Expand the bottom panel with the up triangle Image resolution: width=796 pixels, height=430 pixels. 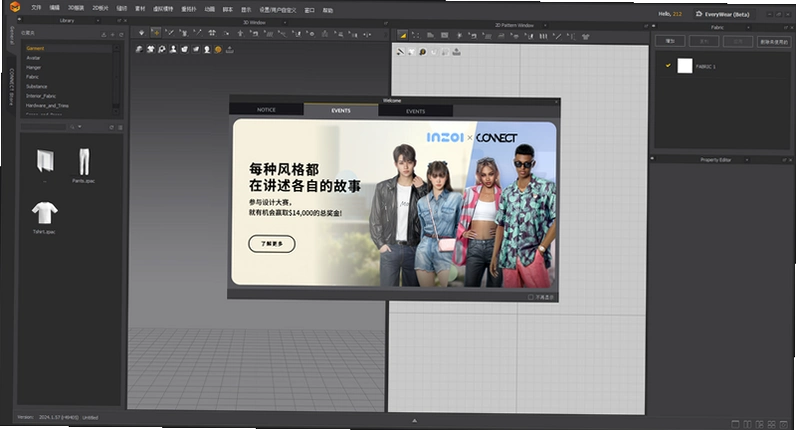click(x=414, y=421)
